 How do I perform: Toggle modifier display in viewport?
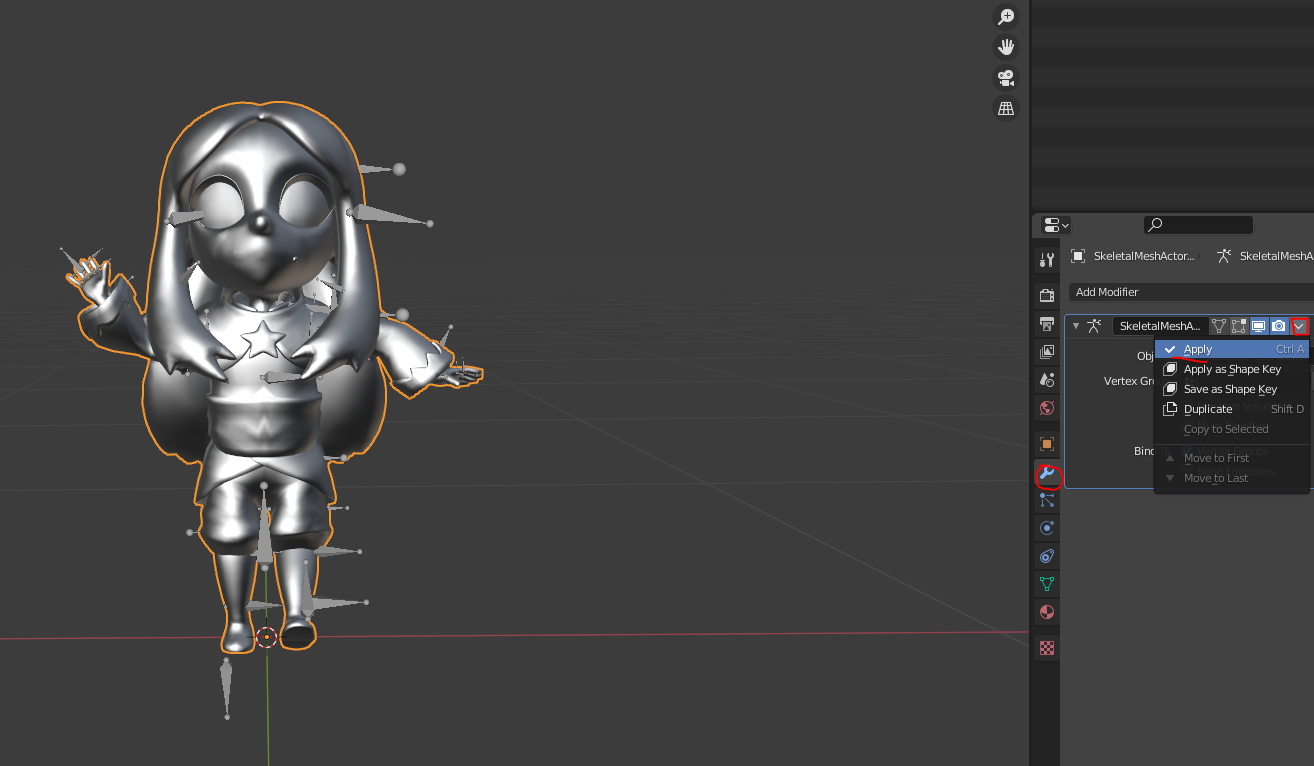tap(1259, 326)
